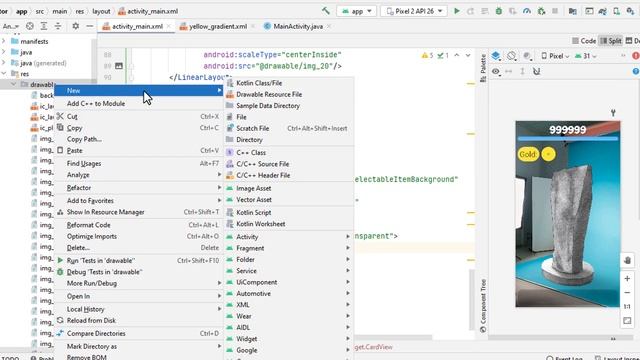640x360 pixels.
Task: Select Image Asset from the New submenu
Action: [x=289, y=188]
